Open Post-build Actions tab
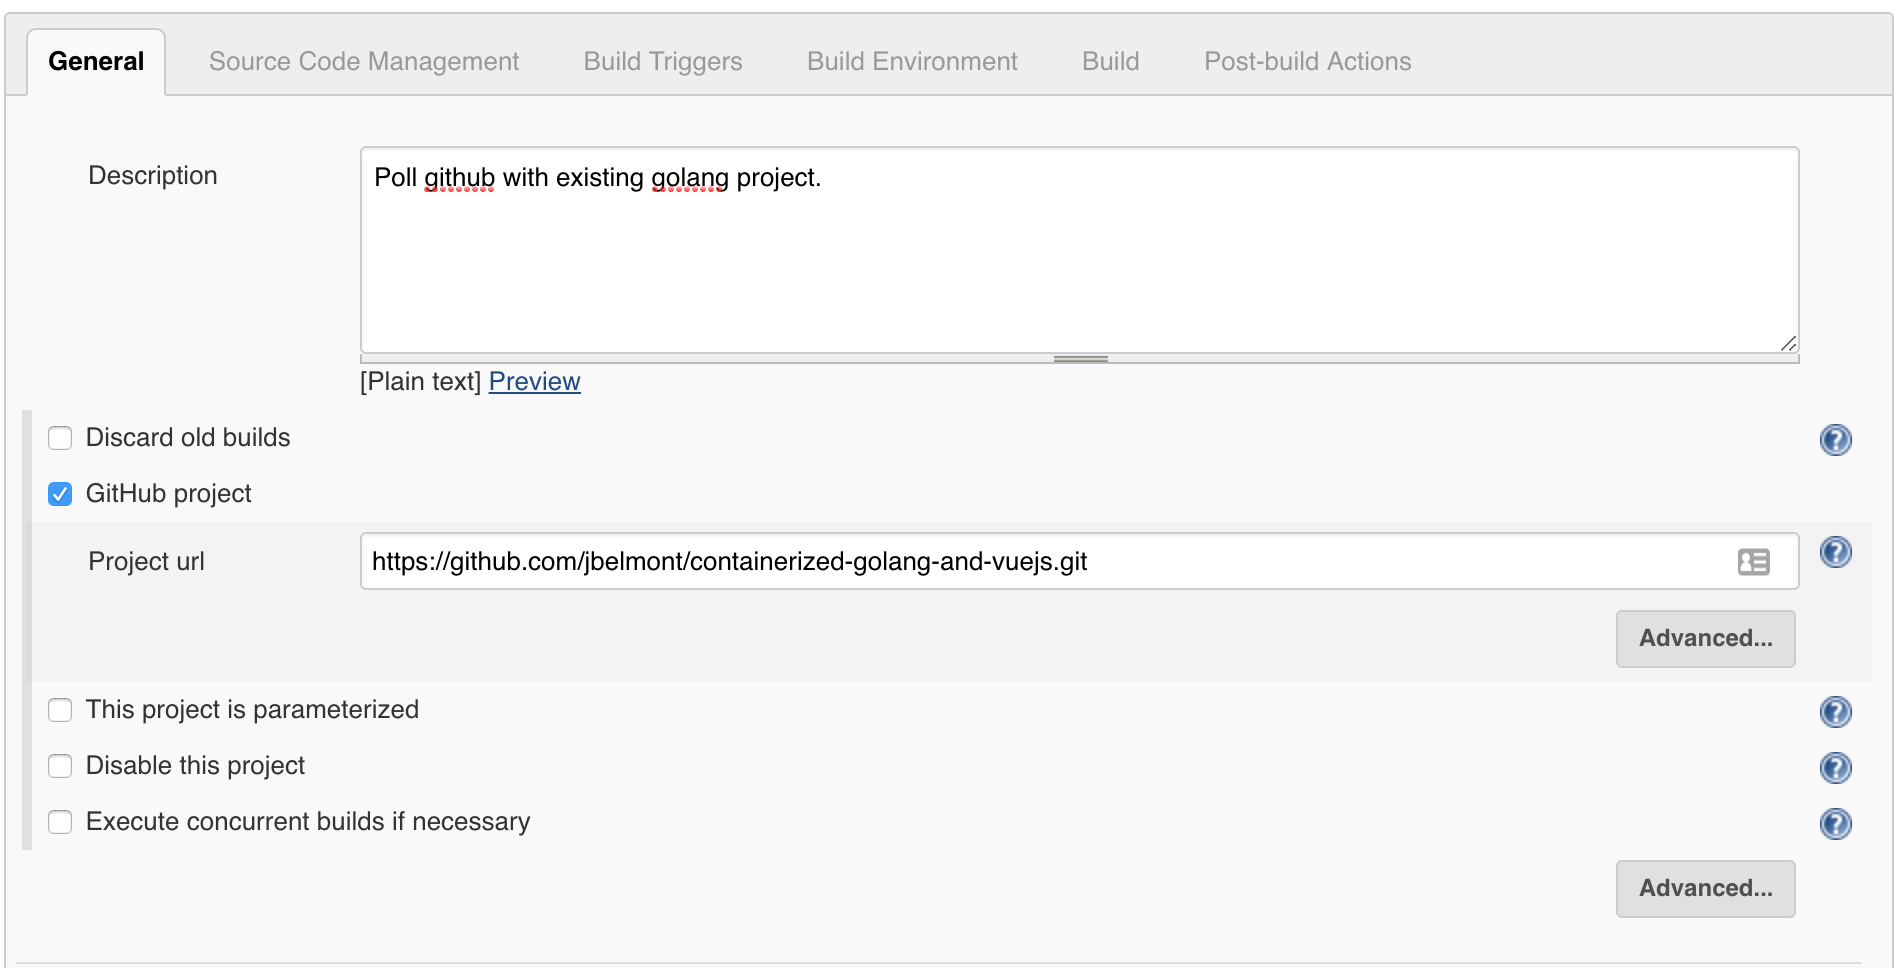Image resolution: width=1900 pixels, height=968 pixels. [1307, 62]
